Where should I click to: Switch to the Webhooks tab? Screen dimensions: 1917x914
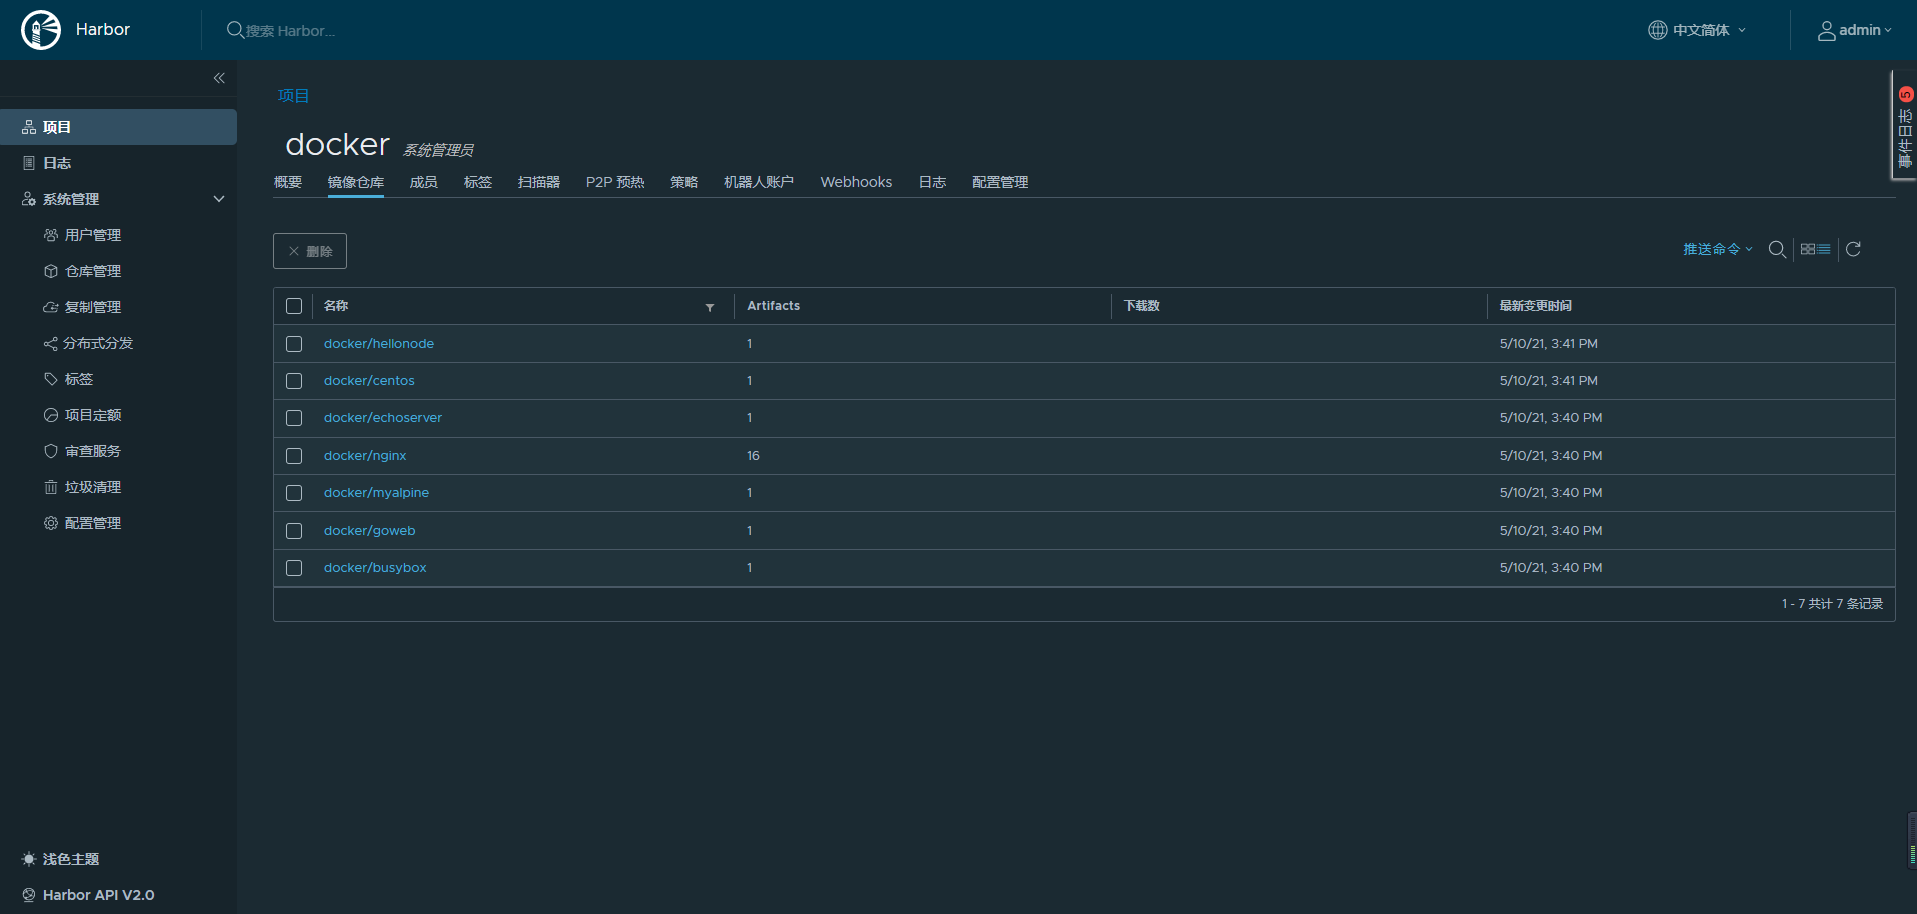(856, 182)
